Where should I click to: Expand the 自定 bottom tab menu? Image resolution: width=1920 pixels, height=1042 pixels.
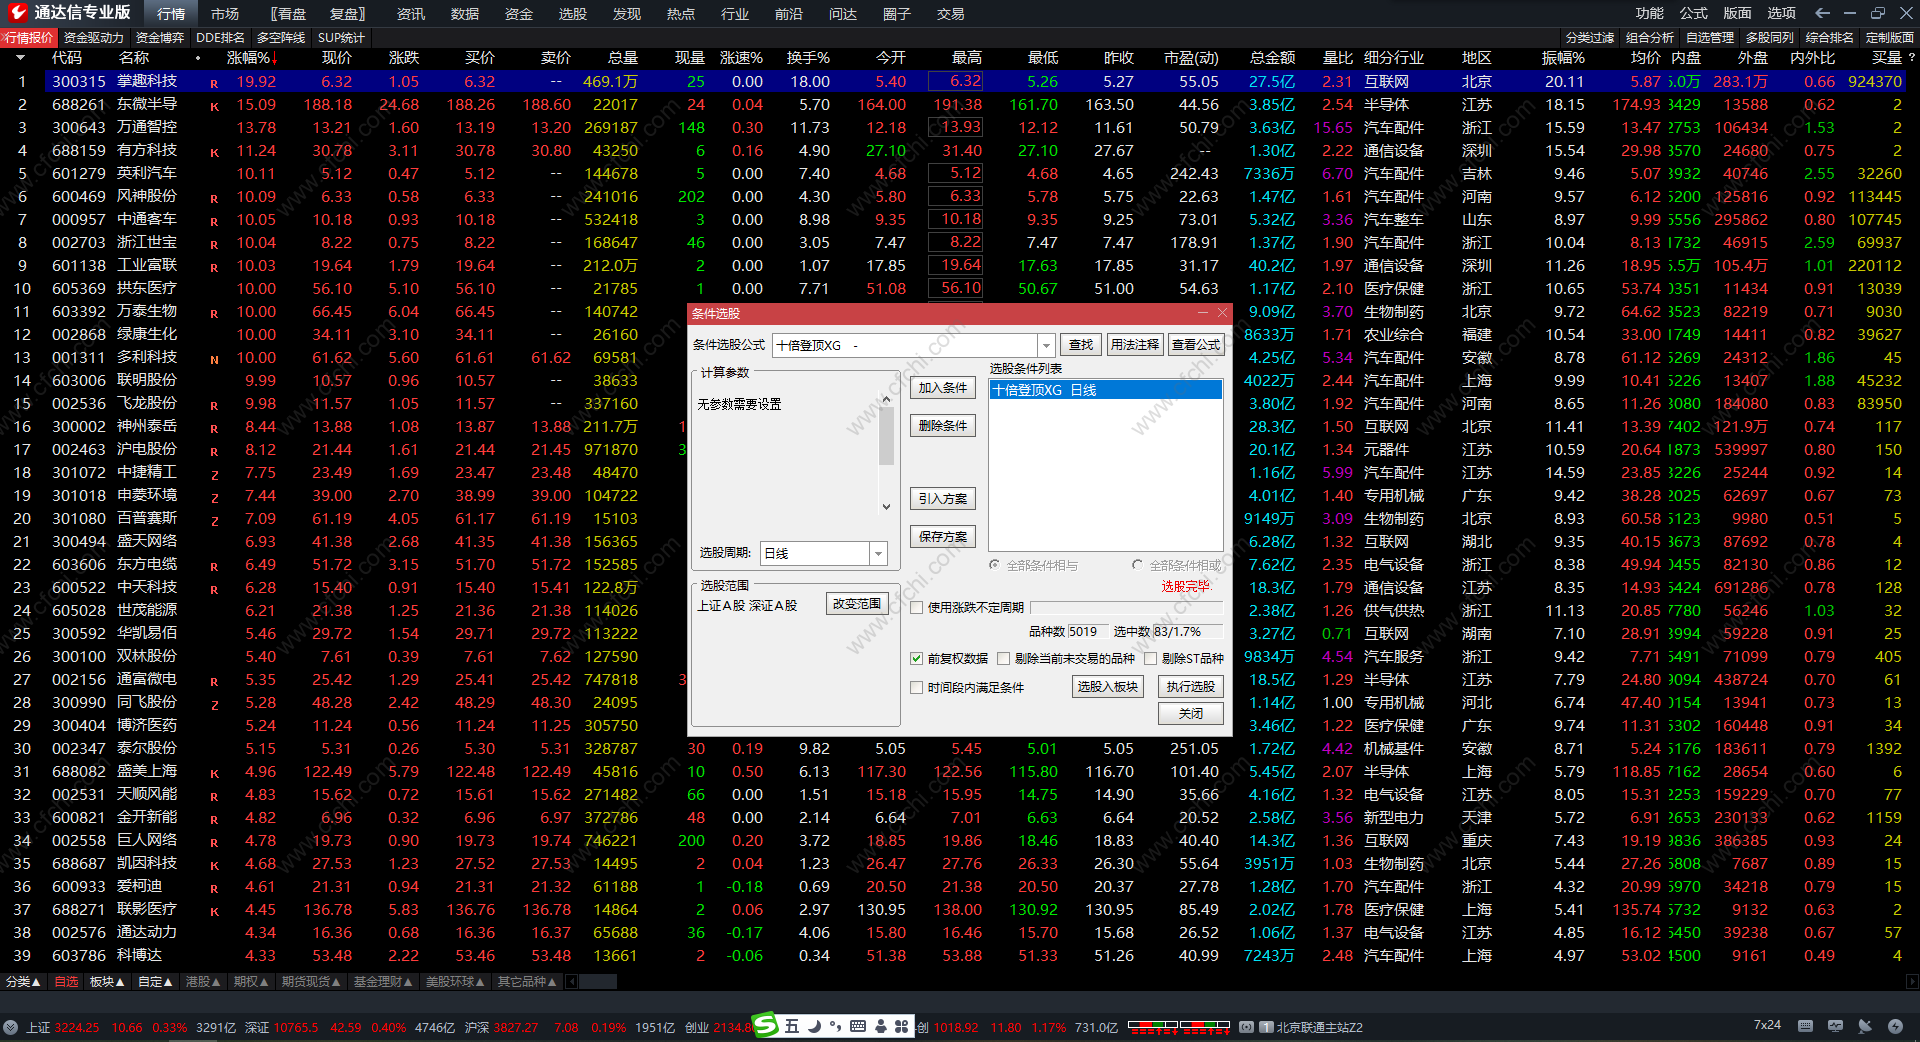tap(154, 982)
